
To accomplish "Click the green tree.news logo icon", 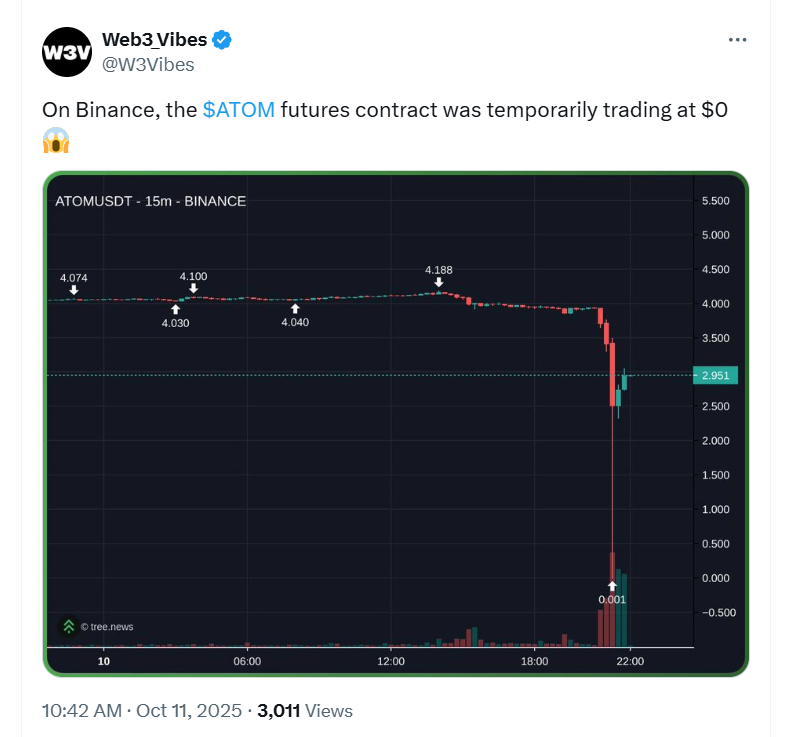I will (68, 627).
